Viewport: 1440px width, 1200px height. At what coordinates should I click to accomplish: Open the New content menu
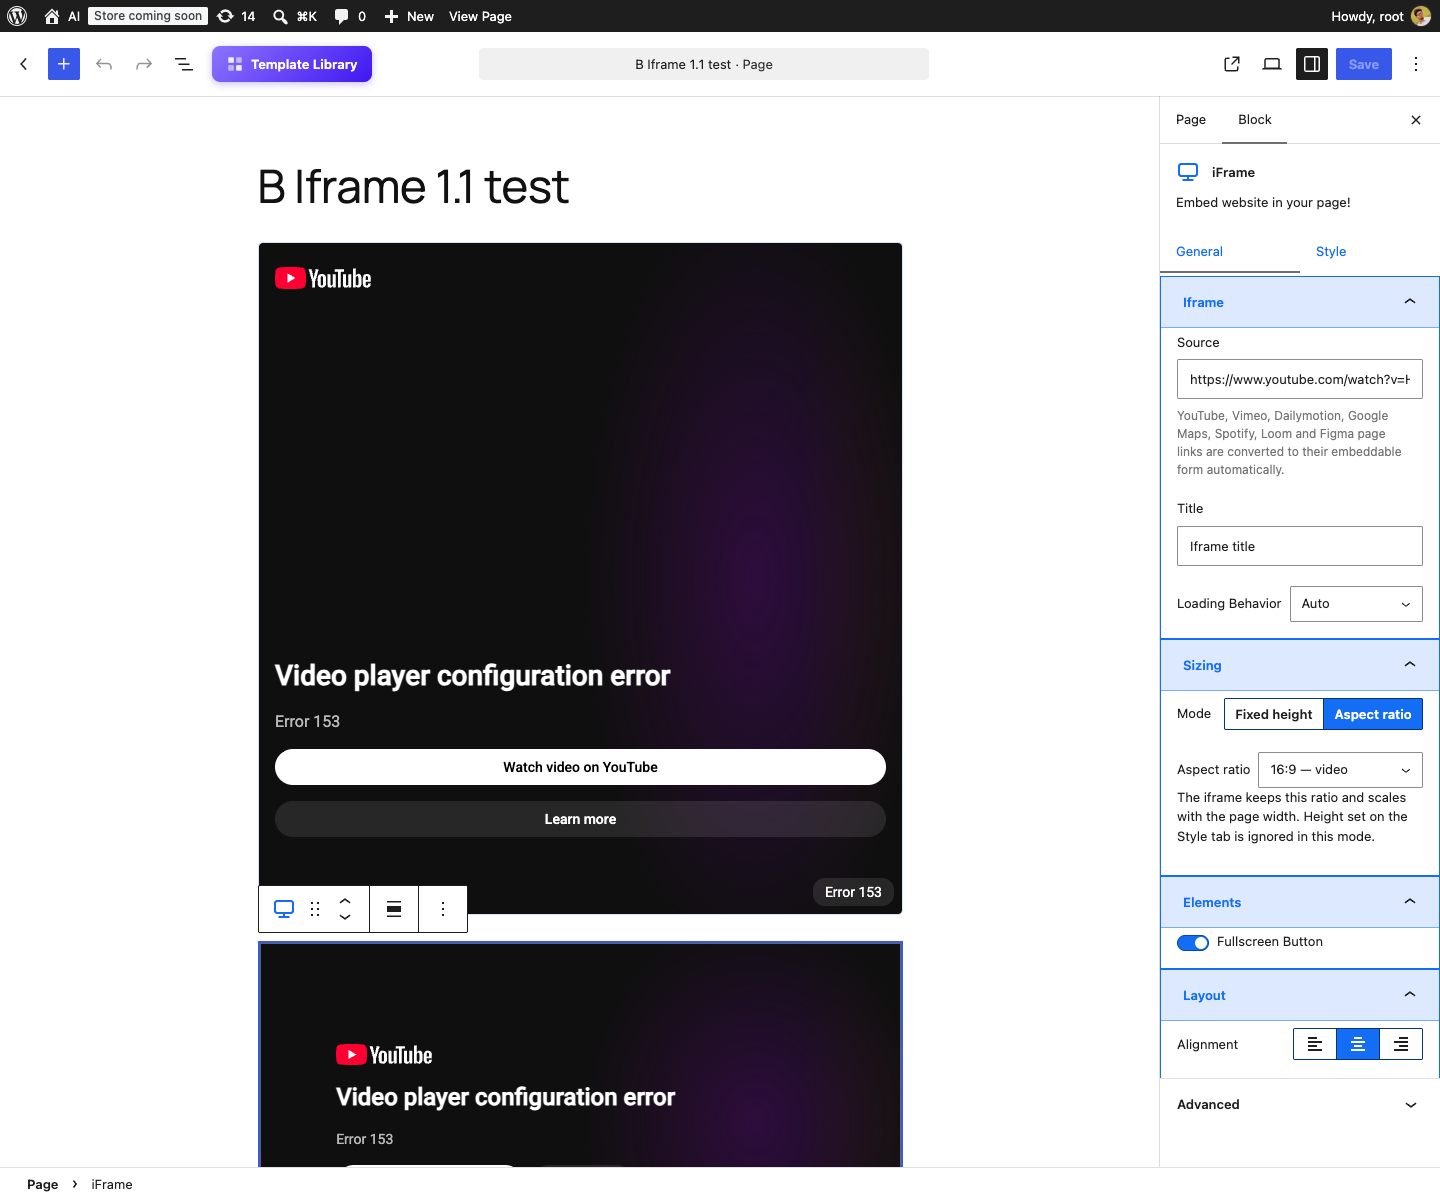[x=409, y=16]
